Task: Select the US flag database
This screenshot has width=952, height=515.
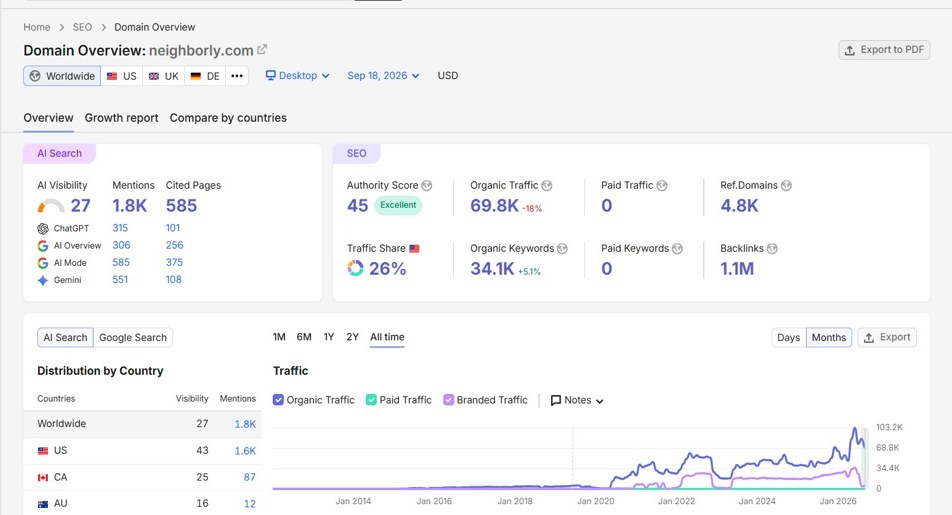Action: [x=121, y=76]
